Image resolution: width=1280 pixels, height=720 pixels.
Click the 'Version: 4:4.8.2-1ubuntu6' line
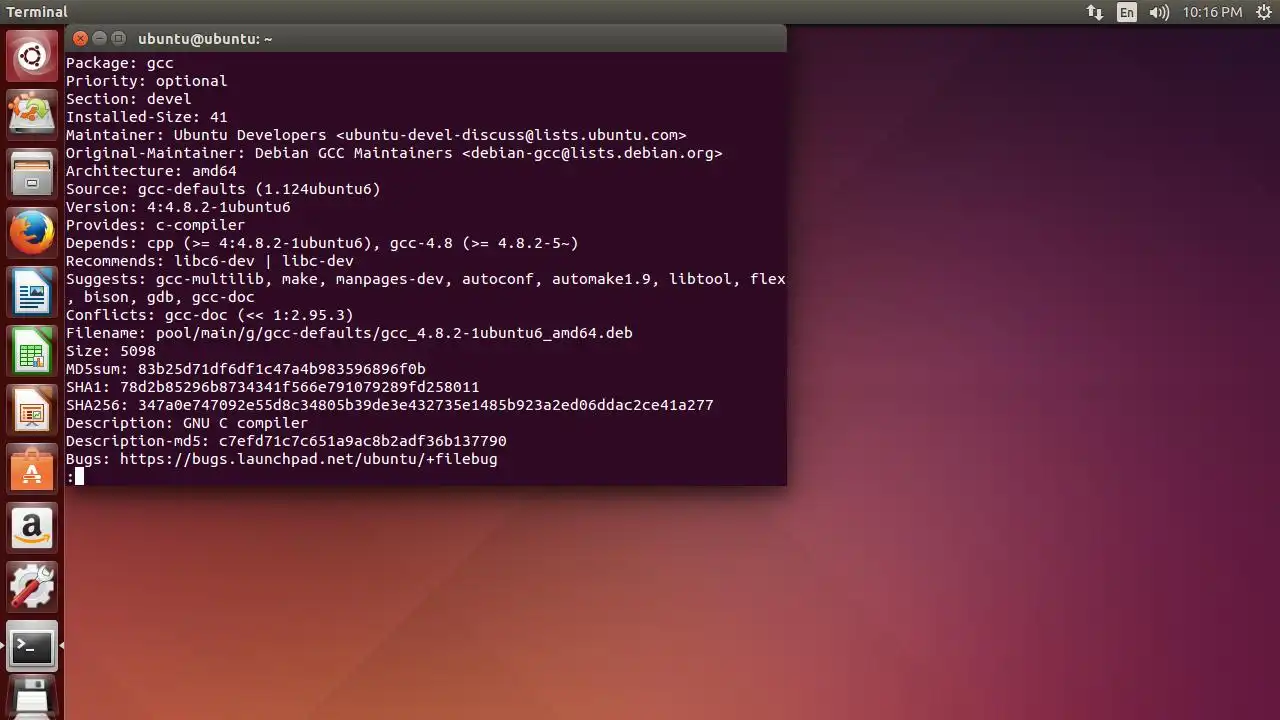click(178, 207)
